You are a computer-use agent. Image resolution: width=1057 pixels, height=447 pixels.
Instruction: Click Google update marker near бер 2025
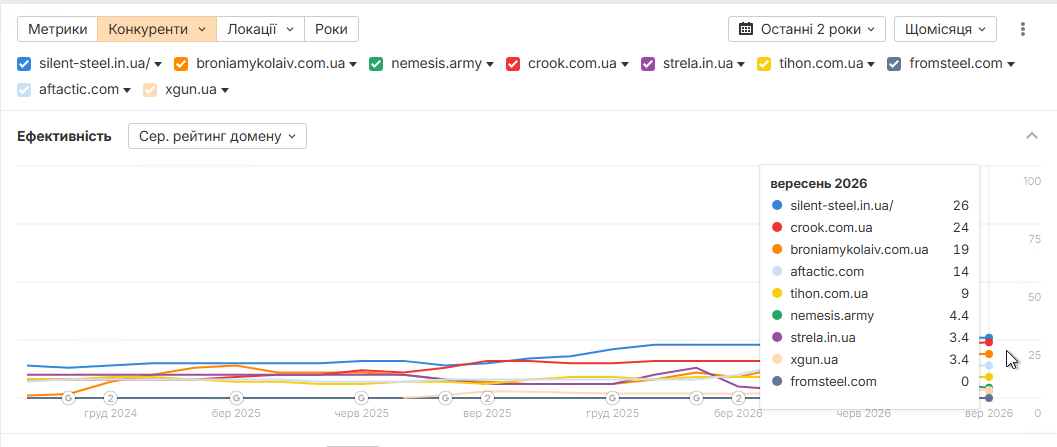[236, 398]
